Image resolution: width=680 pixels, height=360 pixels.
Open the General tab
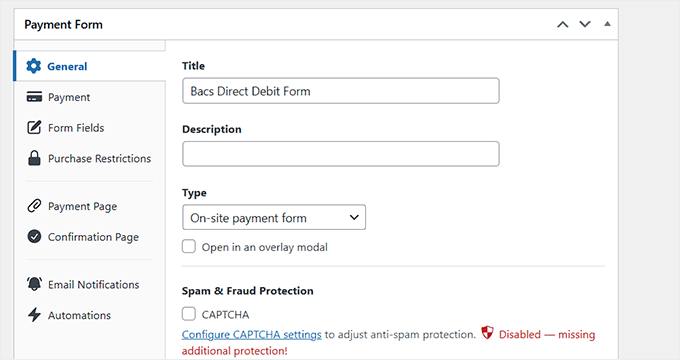click(90, 66)
